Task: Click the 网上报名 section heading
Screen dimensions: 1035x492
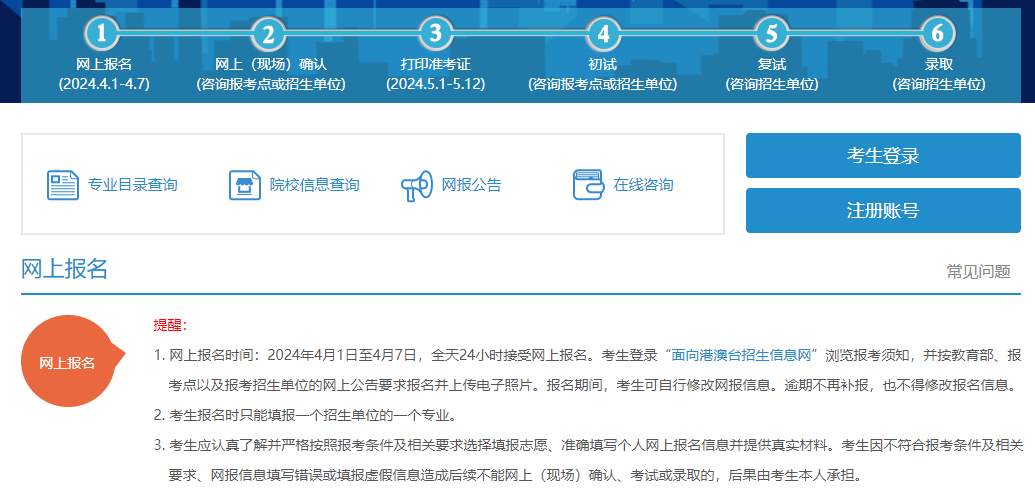Action: click(64, 269)
